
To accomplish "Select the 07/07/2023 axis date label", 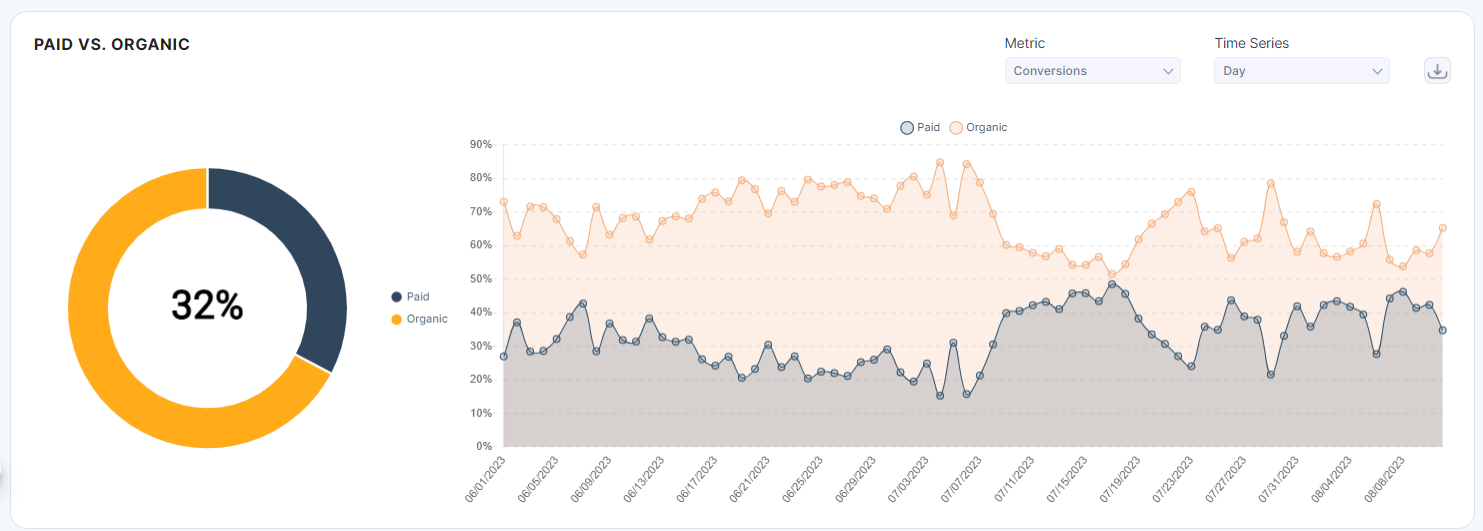I will [x=961, y=480].
